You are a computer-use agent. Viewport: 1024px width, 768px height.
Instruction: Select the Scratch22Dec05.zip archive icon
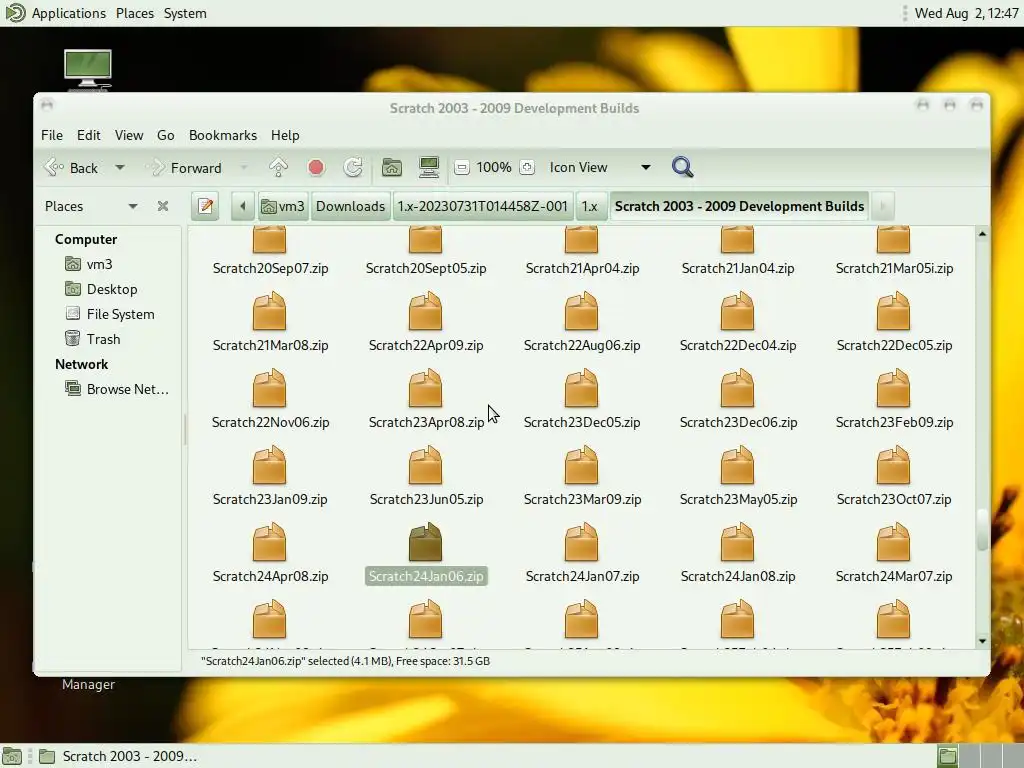coord(893,312)
